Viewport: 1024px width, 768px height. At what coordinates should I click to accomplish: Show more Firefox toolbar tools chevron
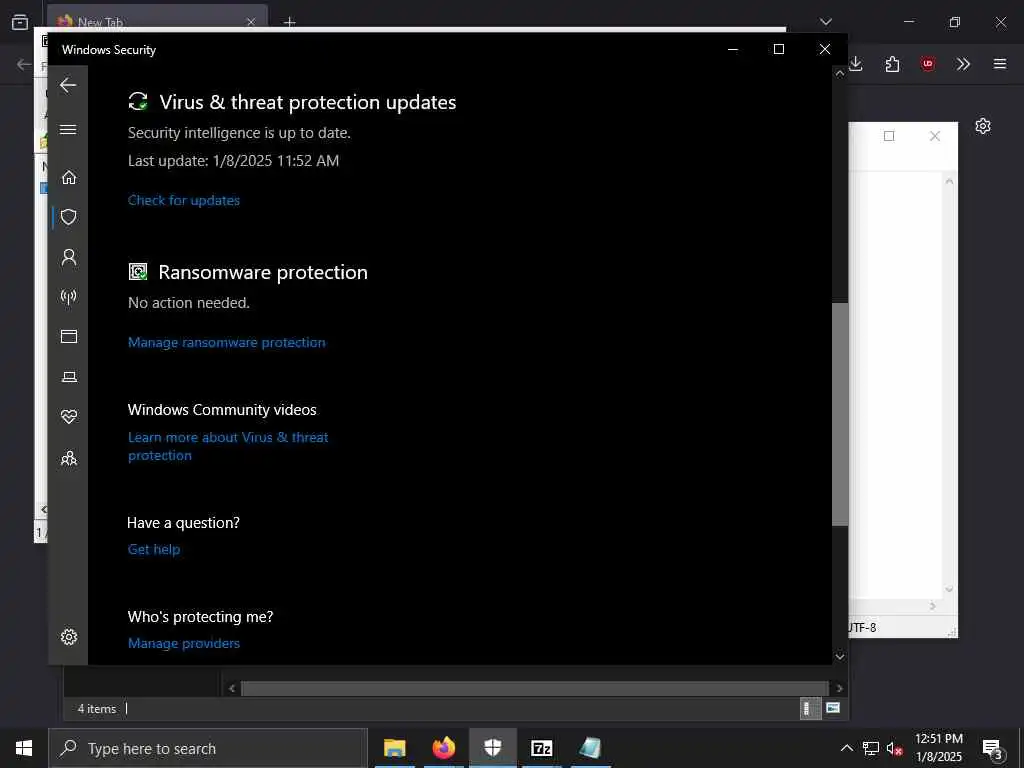[963, 64]
